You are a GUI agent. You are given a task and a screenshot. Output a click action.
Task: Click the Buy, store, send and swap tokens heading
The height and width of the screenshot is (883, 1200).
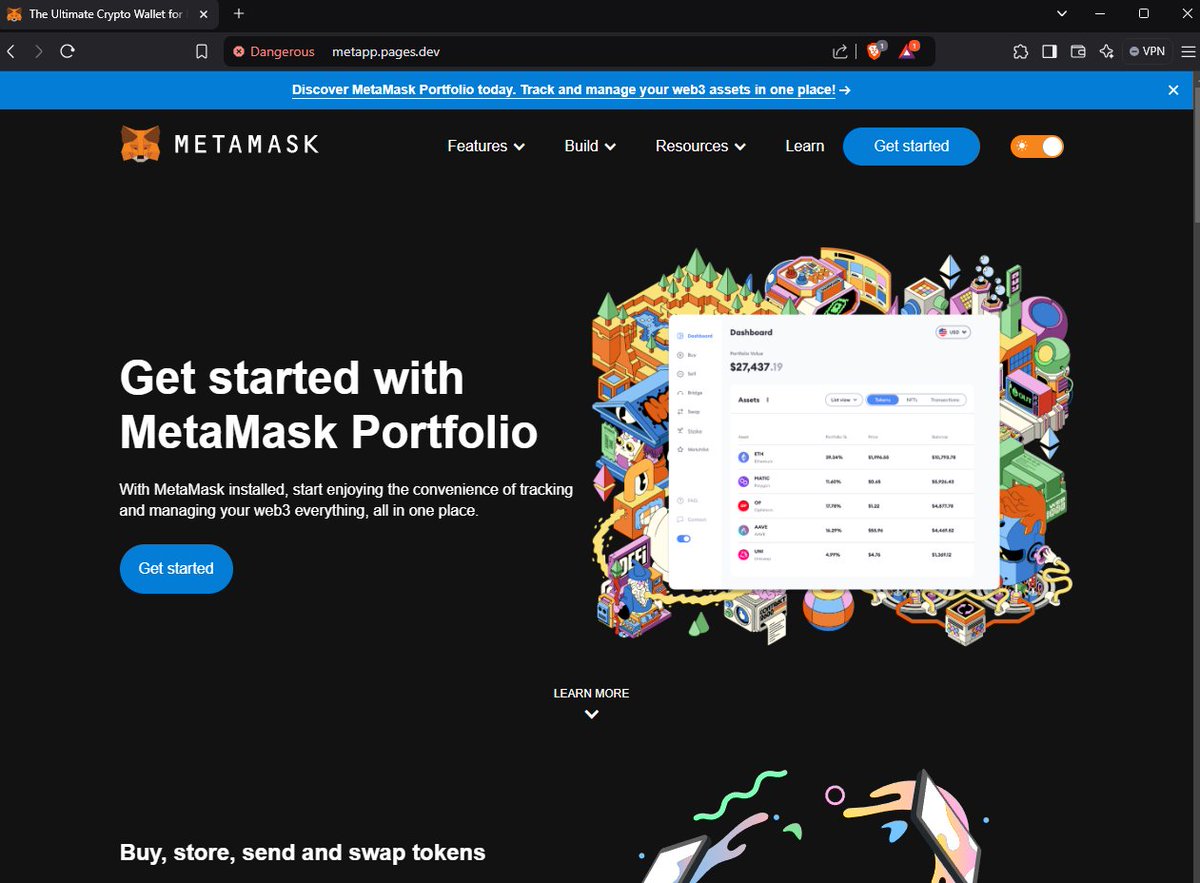[303, 853]
